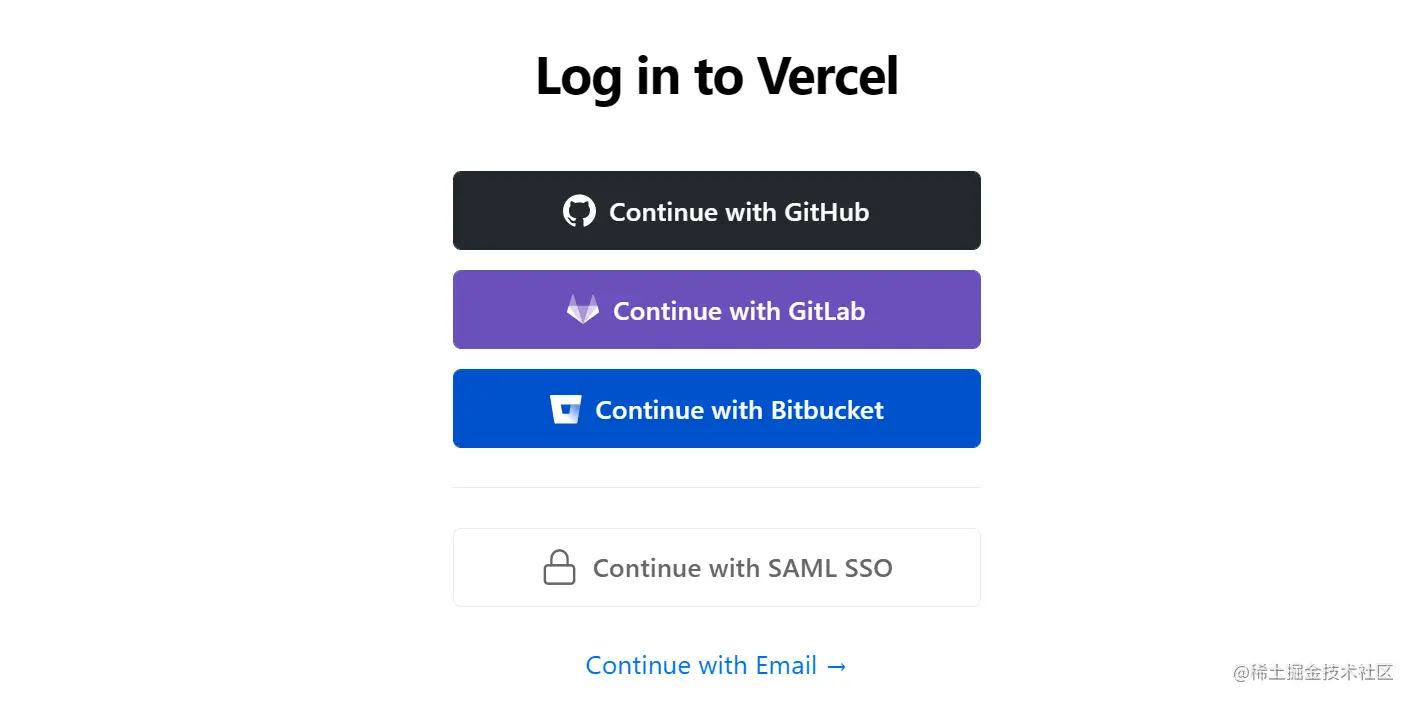This screenshot has width=1414, height=703.
Task: Click the watermark text in bottom corner
Action: [1313, 672]
